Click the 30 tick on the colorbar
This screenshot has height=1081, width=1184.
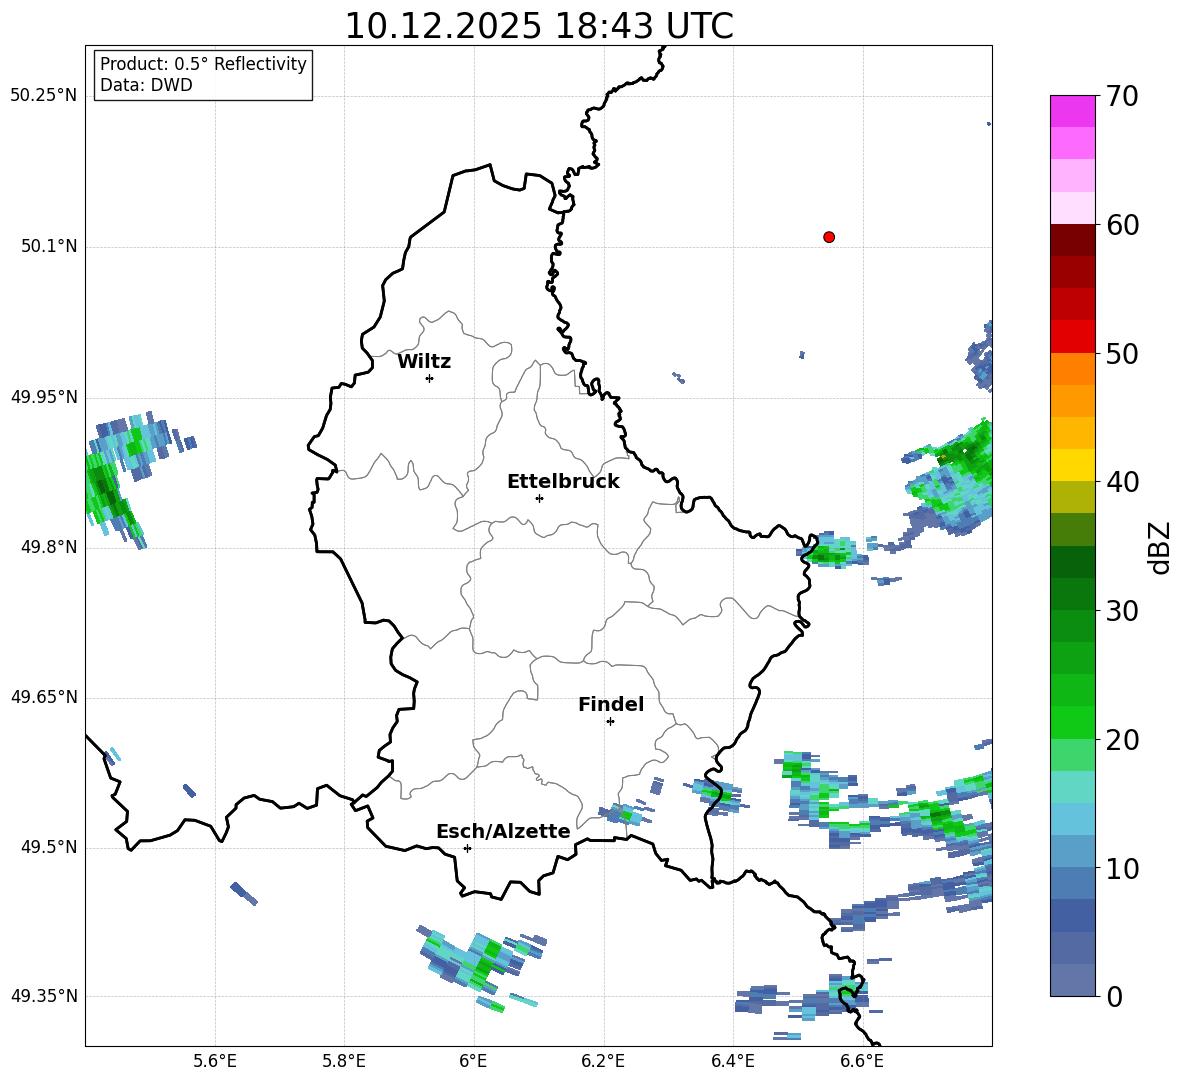1122,611
